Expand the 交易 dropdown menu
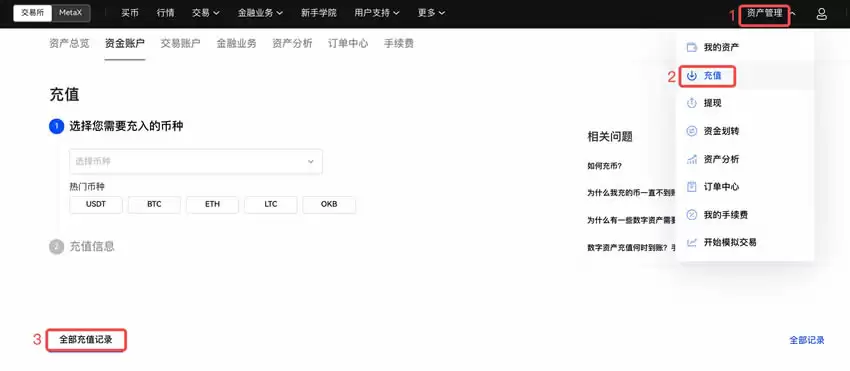 [206, 13]
